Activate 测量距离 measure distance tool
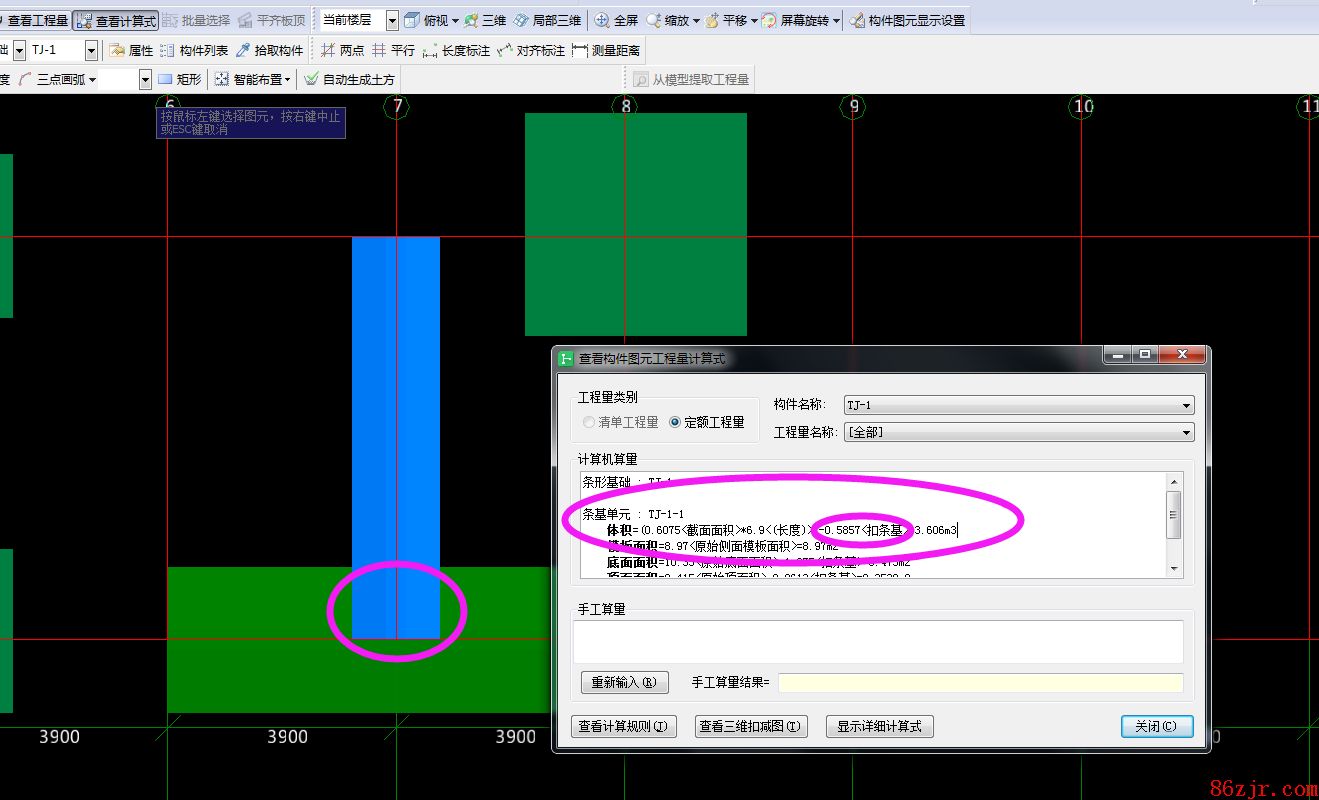 pyautogui.click(x=606, y=50)
